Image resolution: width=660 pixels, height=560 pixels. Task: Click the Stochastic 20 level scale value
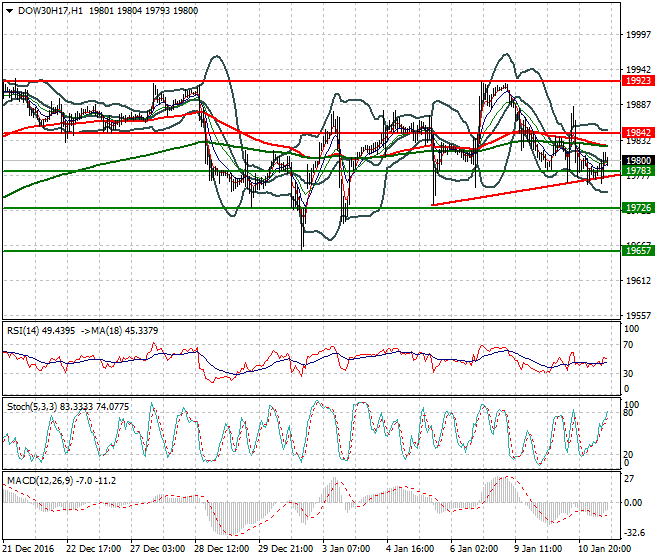point(628,455)
